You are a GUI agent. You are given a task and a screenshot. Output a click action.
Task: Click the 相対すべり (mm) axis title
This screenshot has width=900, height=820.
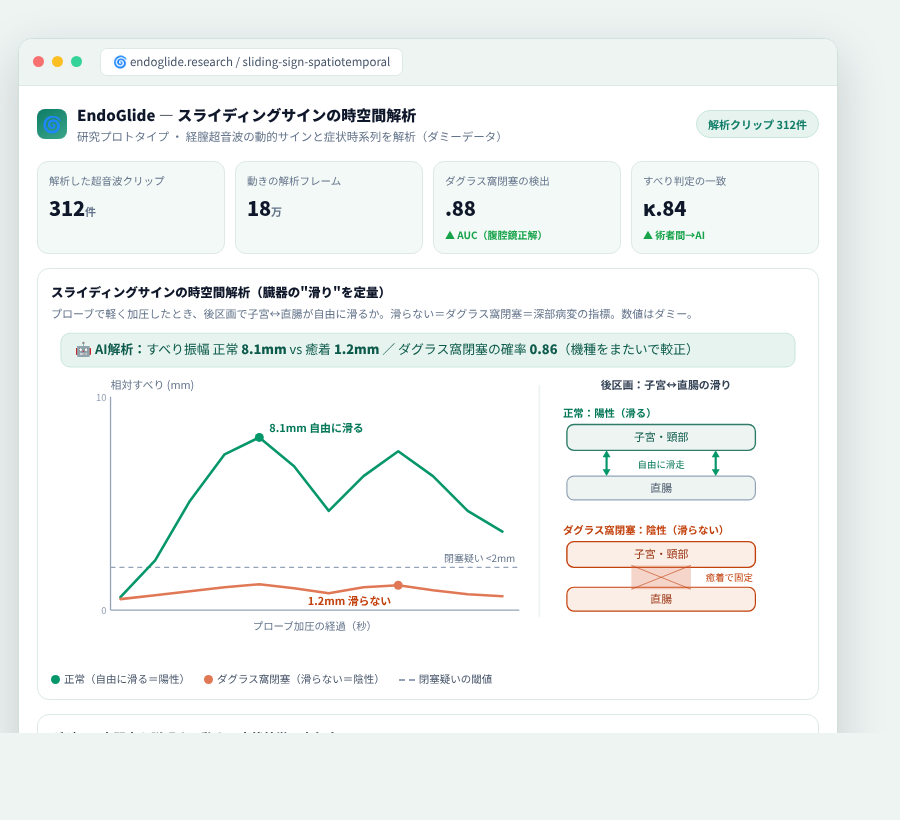click(x=152, y=385)
